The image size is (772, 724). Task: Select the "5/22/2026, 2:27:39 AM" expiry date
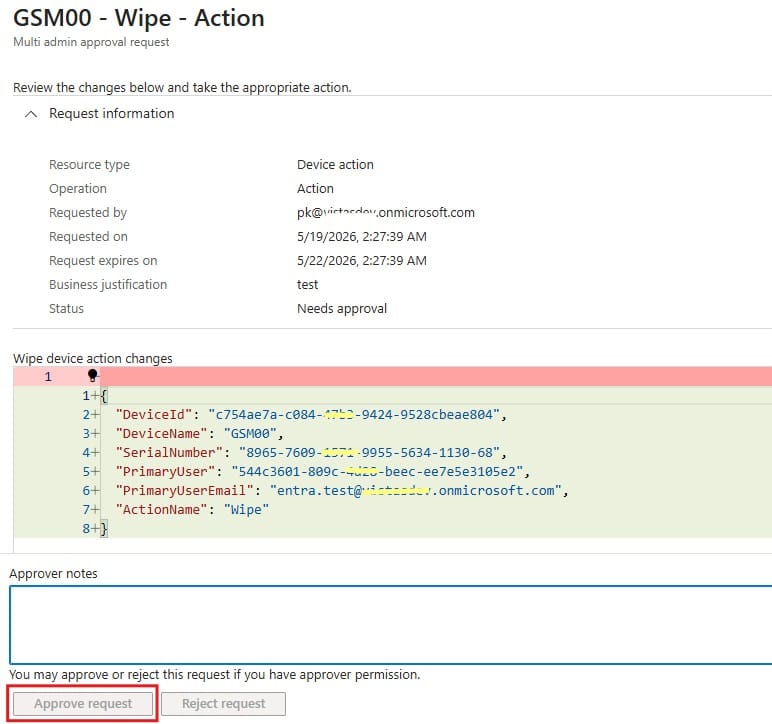click(362, 261)
